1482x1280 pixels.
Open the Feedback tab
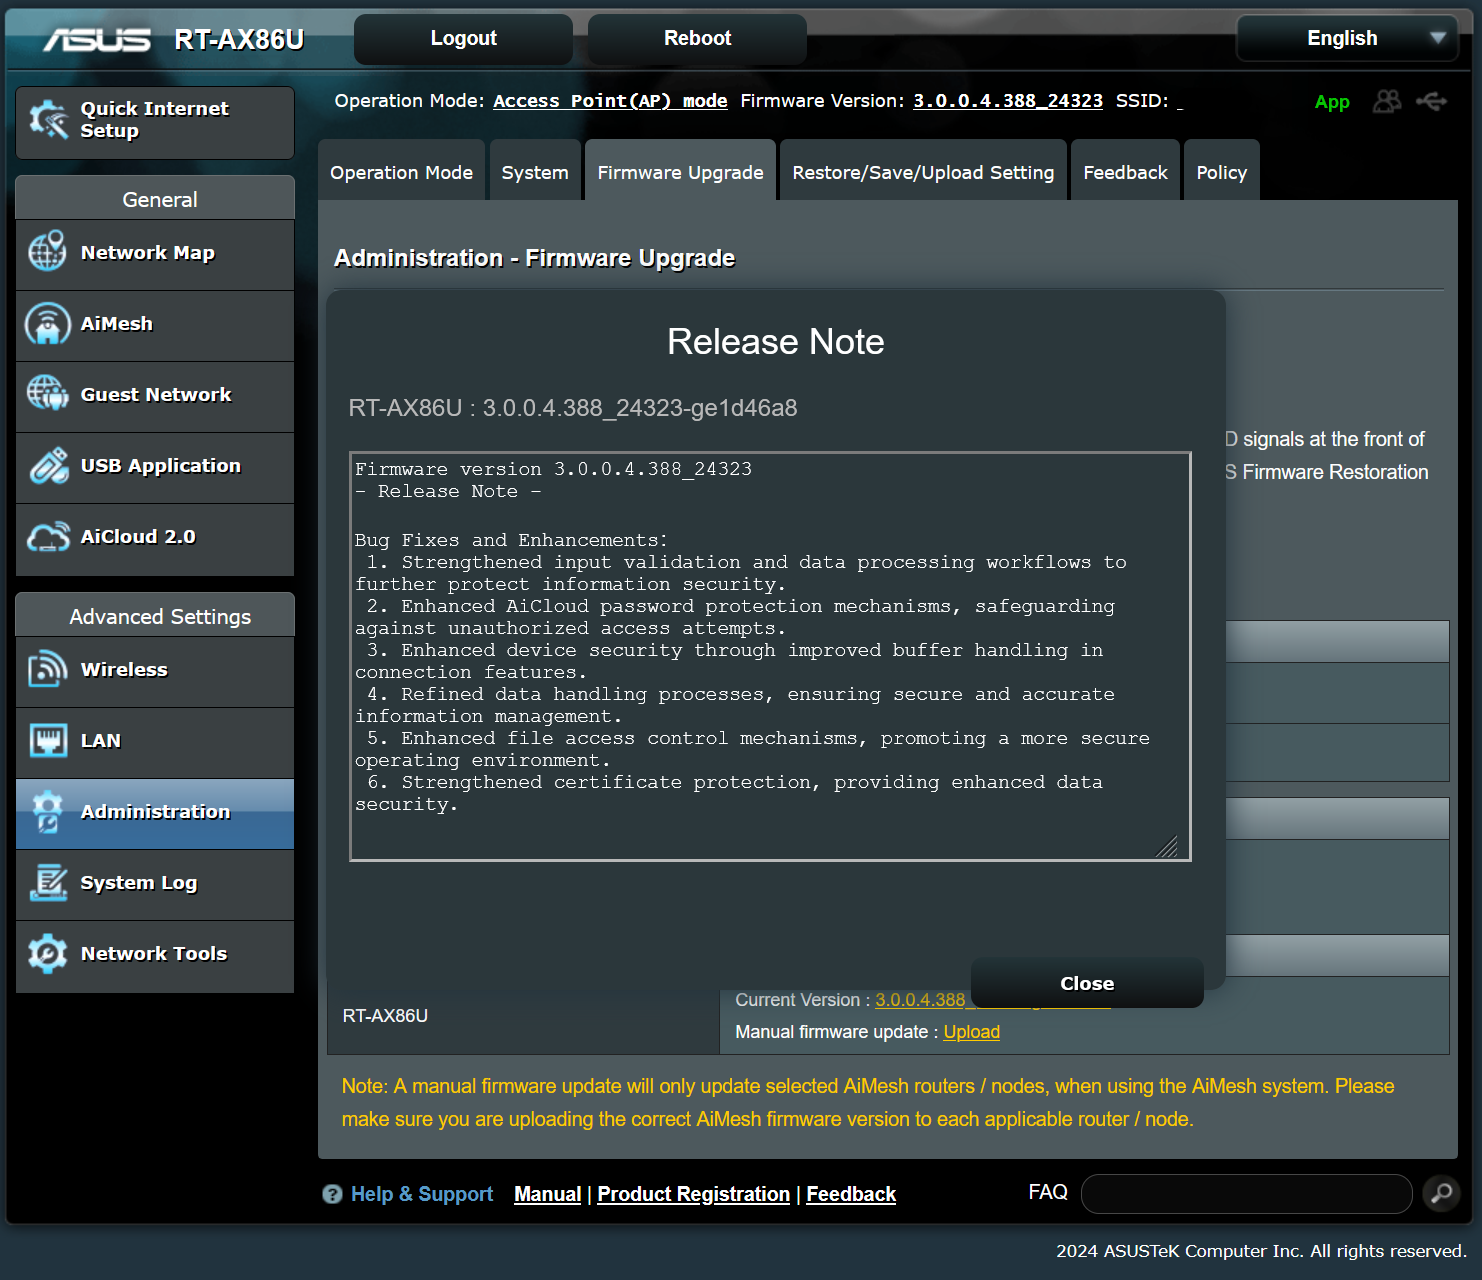pyautogui.click(x=1125, y=172)
